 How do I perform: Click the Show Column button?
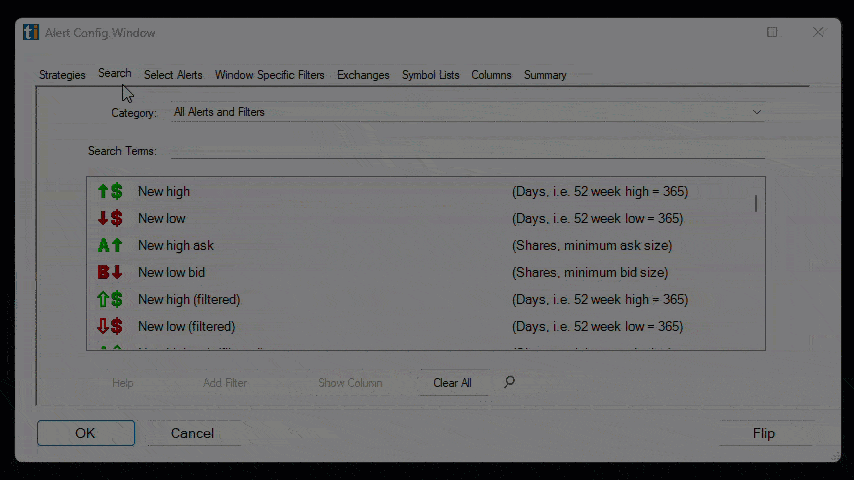(x=350, y=383)
